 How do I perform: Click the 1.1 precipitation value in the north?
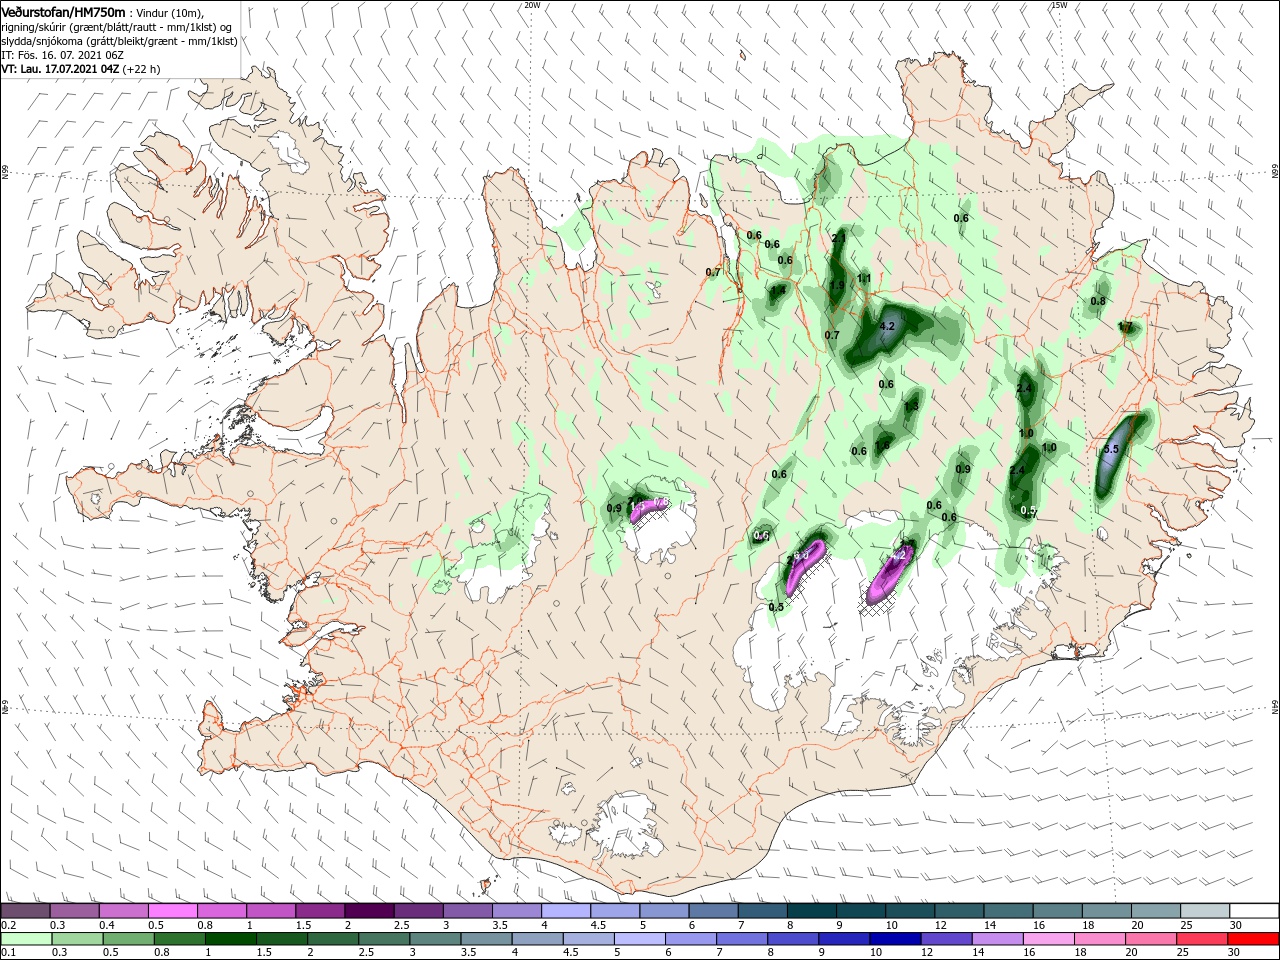pyautogui.click(x=865, y=278)
